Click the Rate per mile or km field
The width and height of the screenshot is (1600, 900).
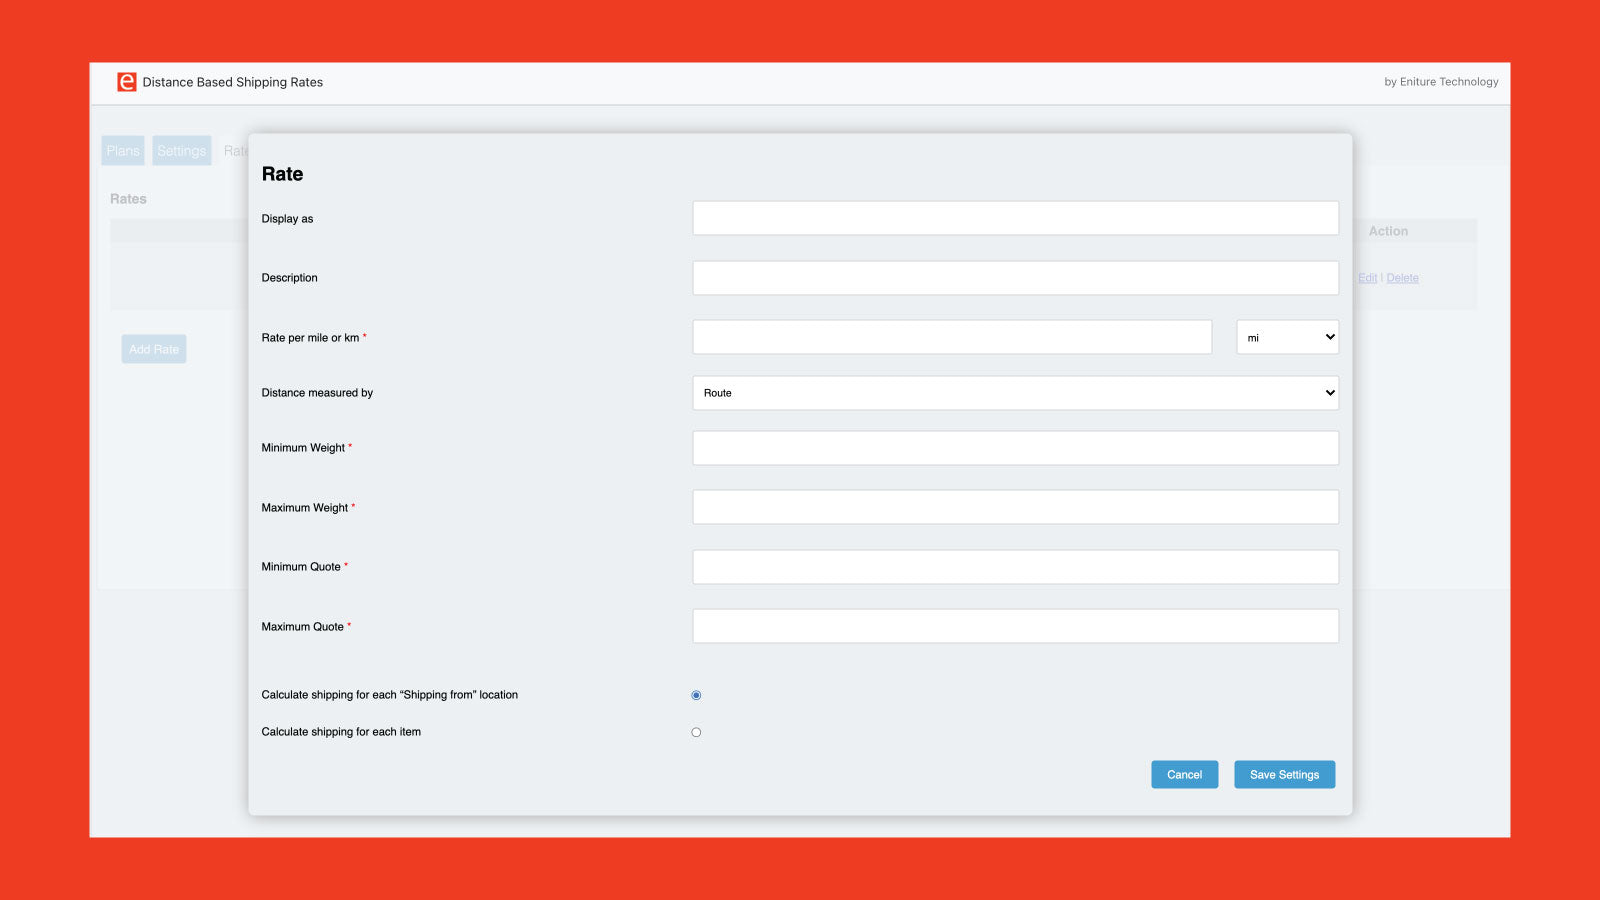click(x=953, y=337)
